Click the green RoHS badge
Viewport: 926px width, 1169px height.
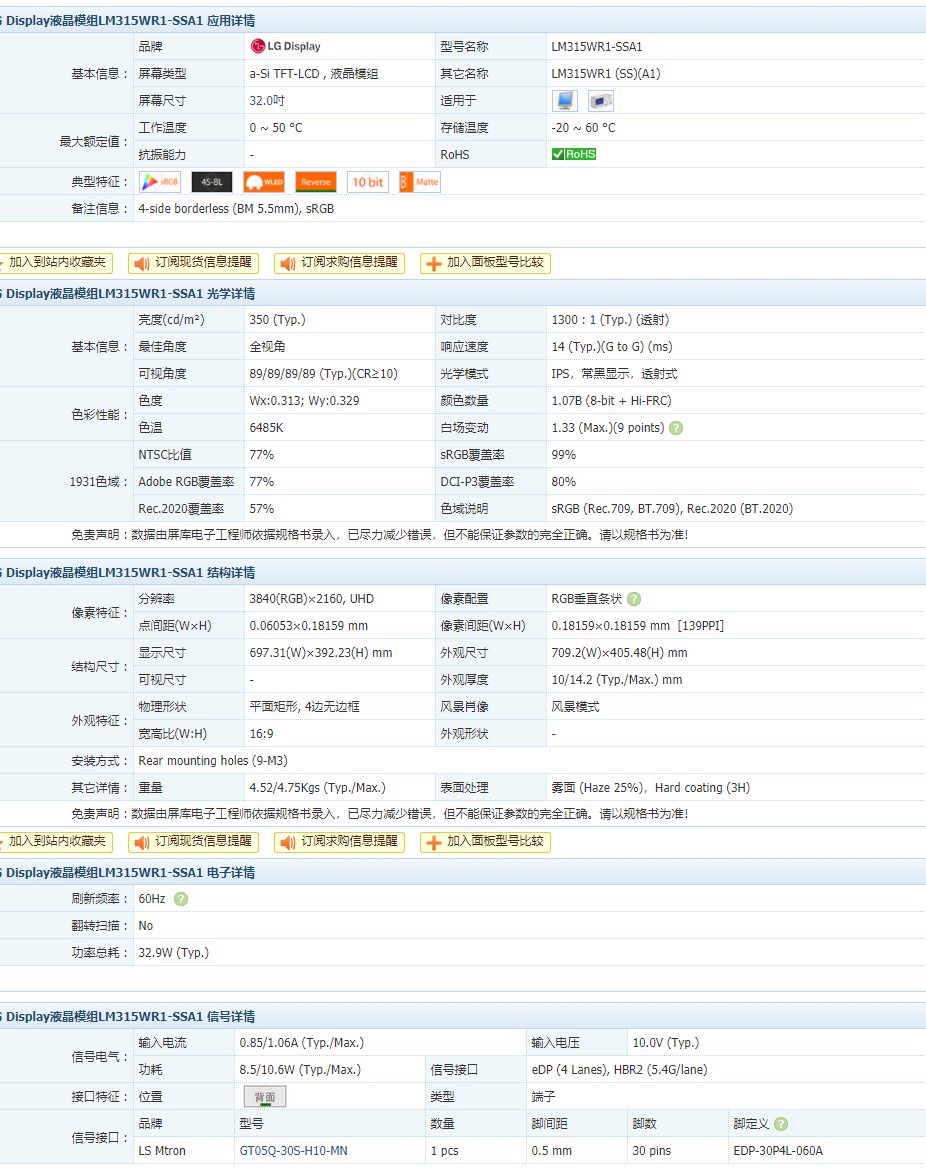point(573,154)
